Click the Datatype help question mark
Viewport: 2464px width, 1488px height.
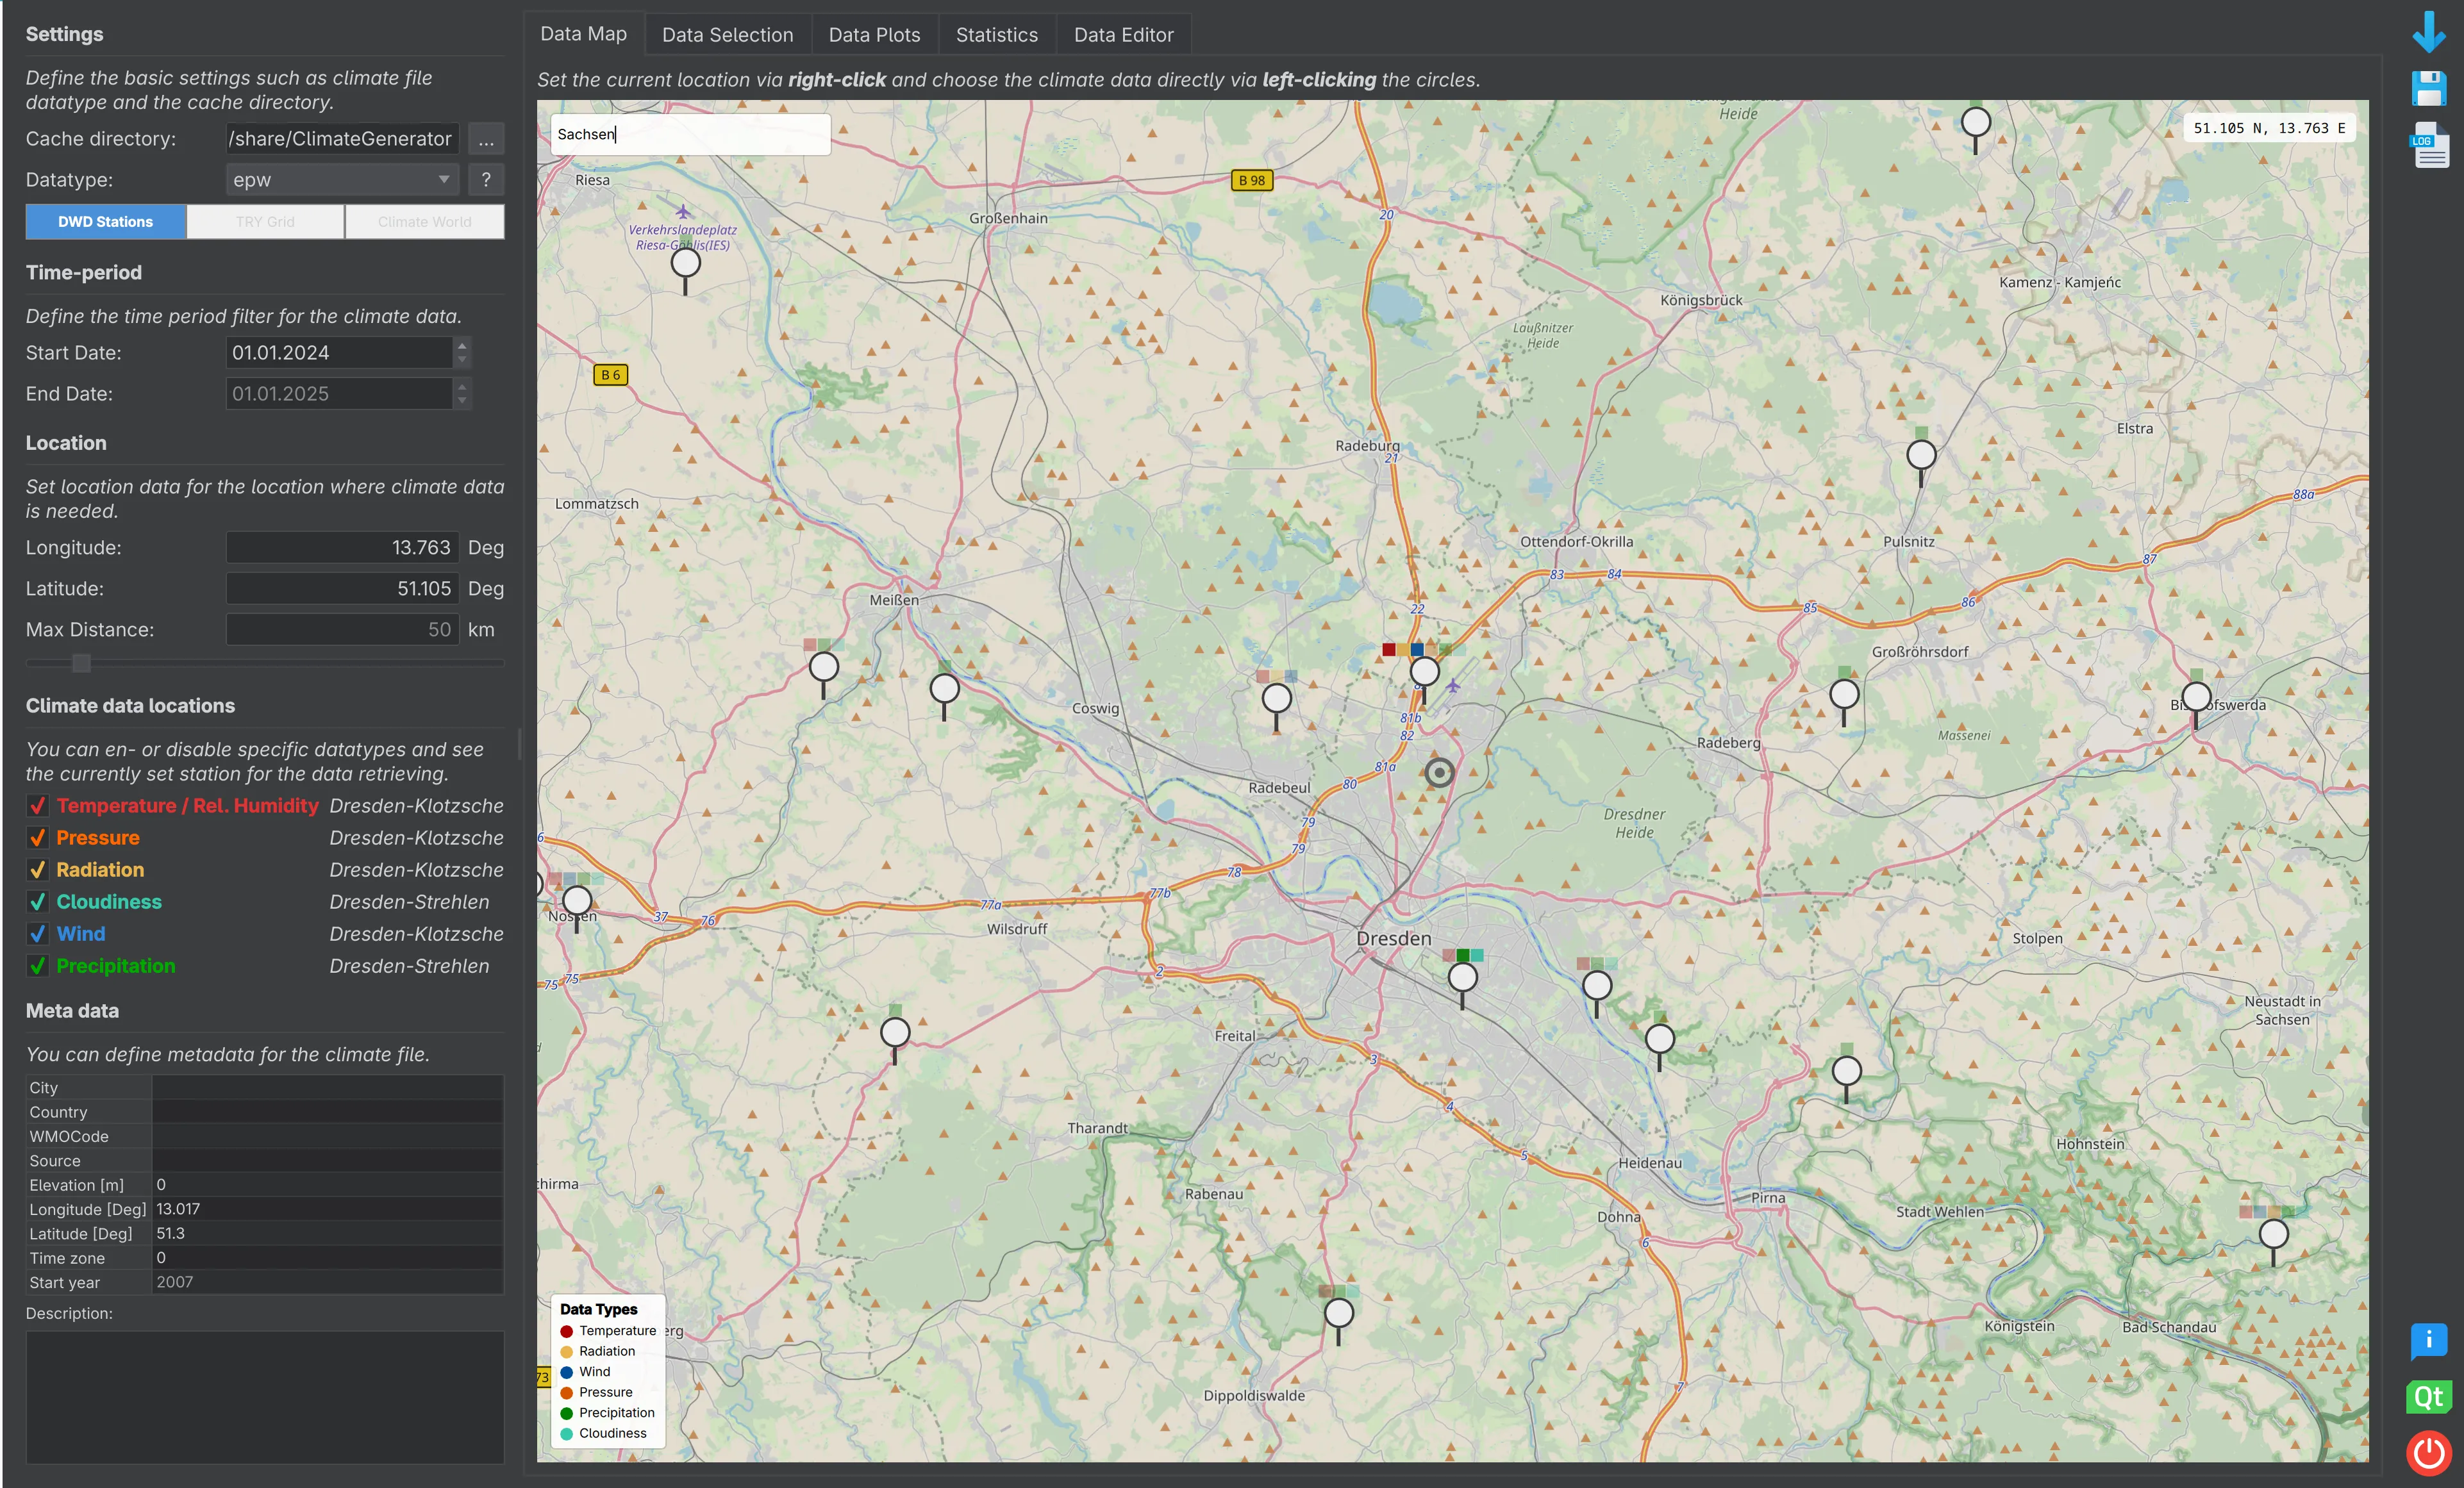pos(486,180)
